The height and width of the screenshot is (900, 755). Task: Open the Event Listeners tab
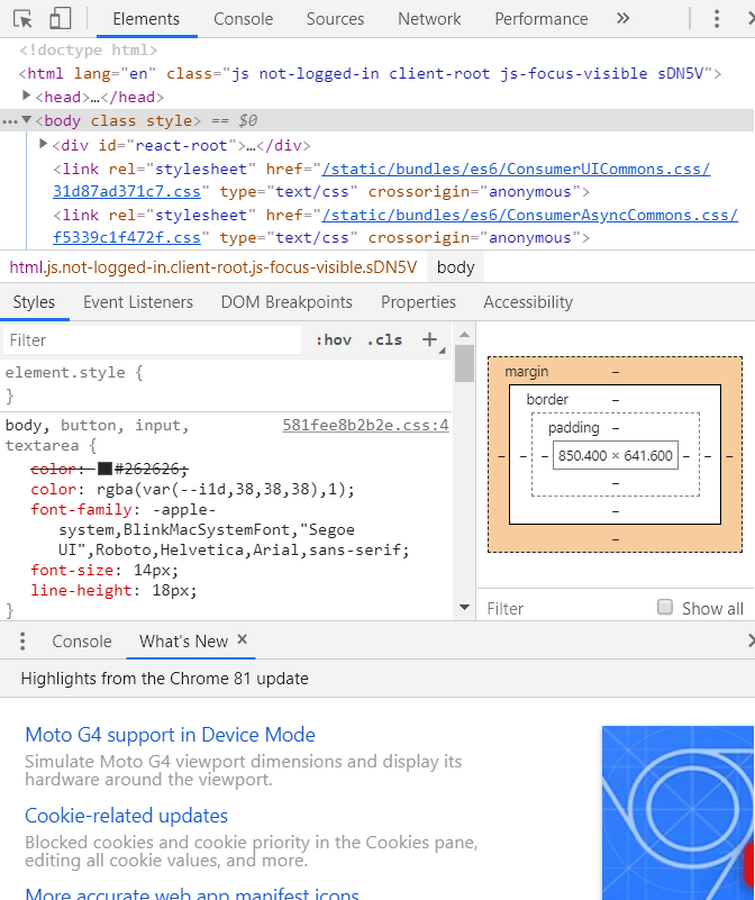coord(138,302)
